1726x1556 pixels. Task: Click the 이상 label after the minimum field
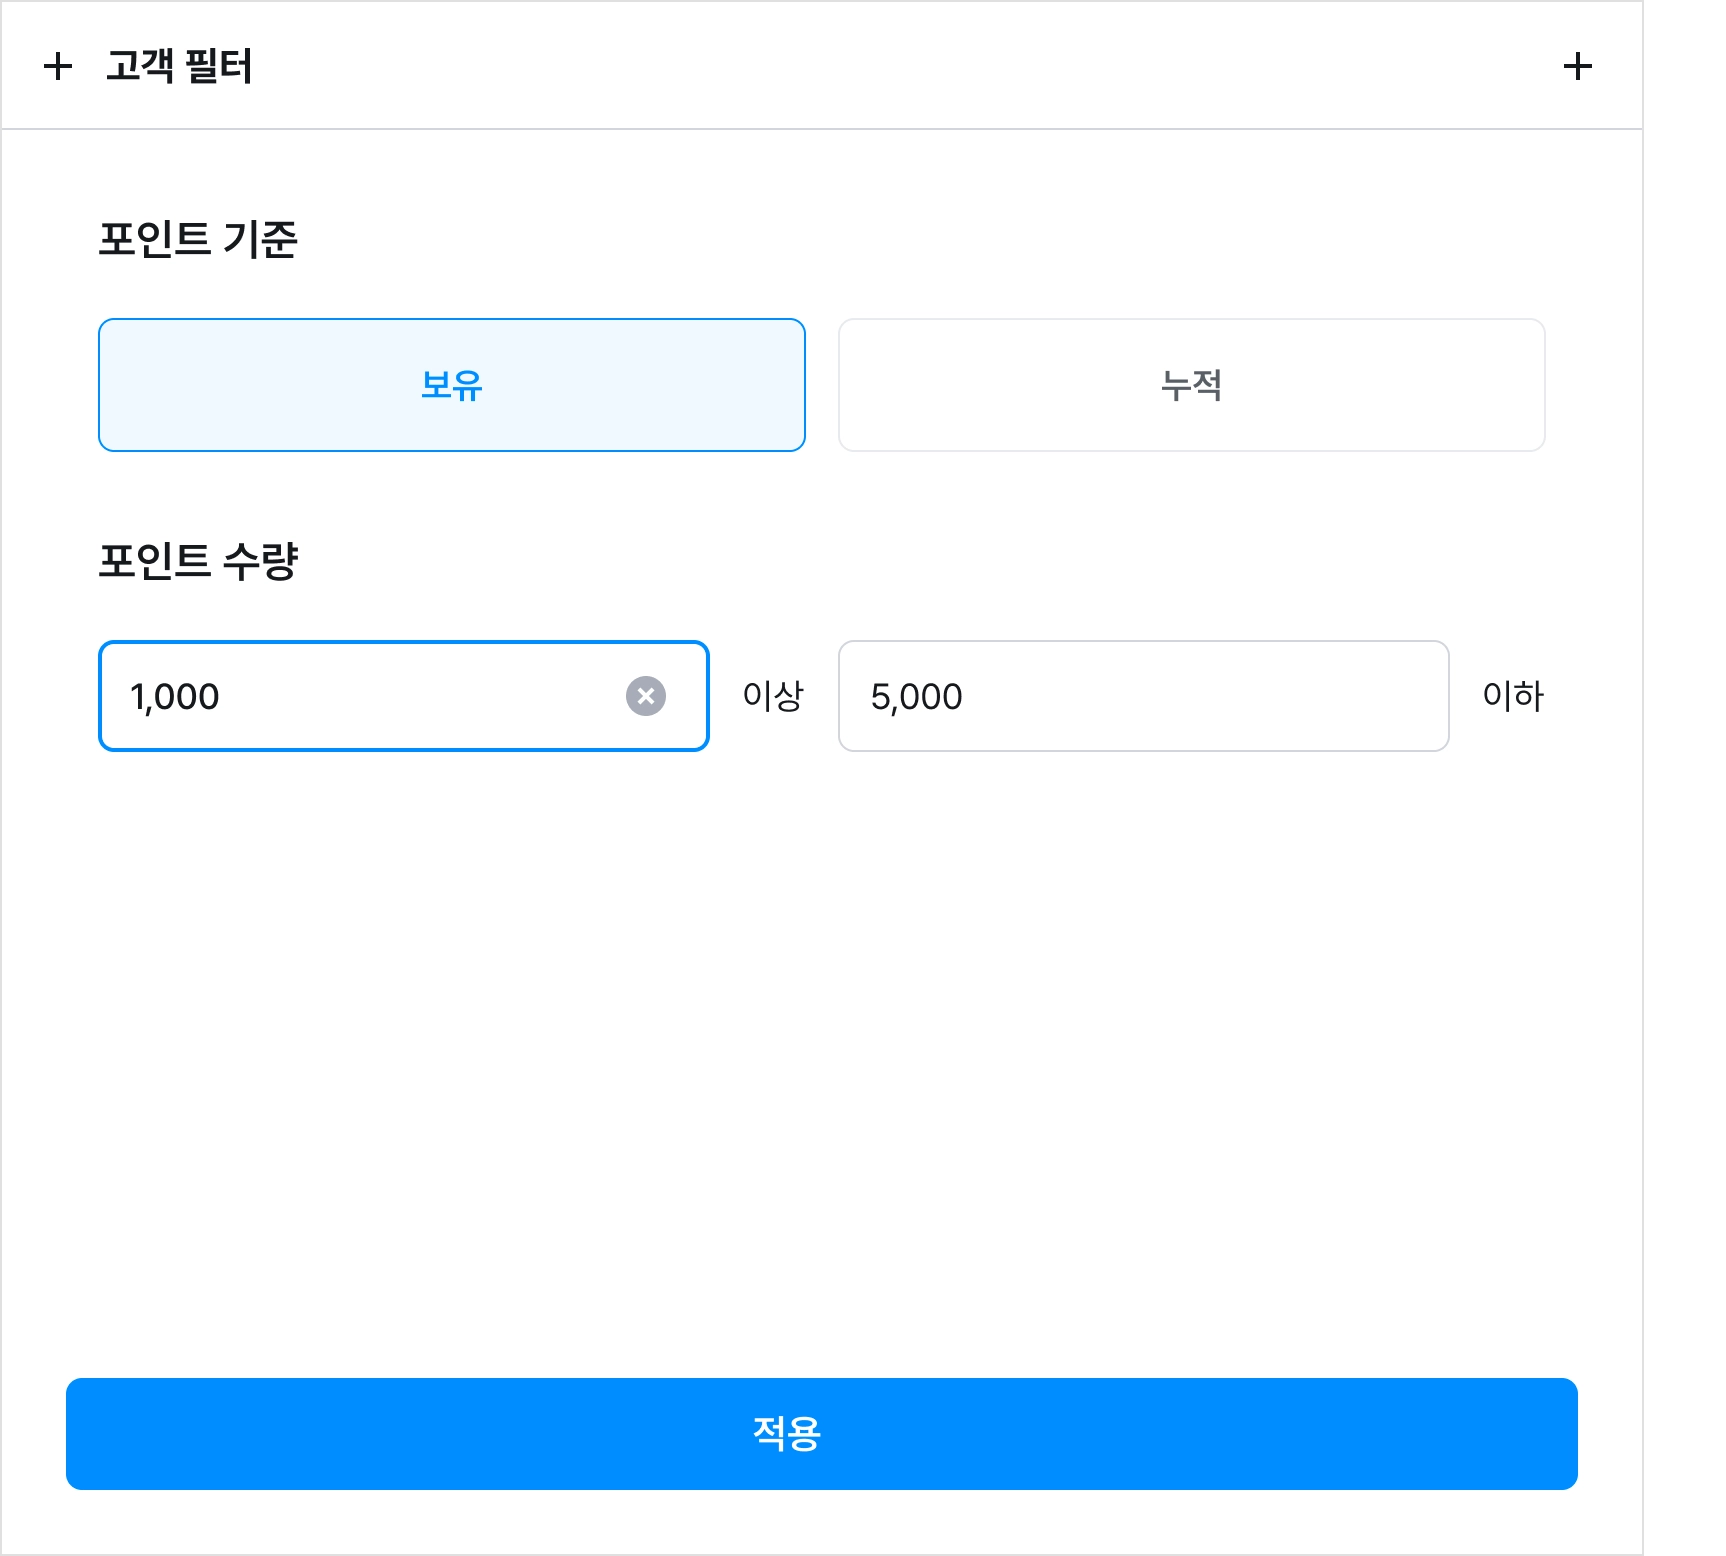point(773,696)
